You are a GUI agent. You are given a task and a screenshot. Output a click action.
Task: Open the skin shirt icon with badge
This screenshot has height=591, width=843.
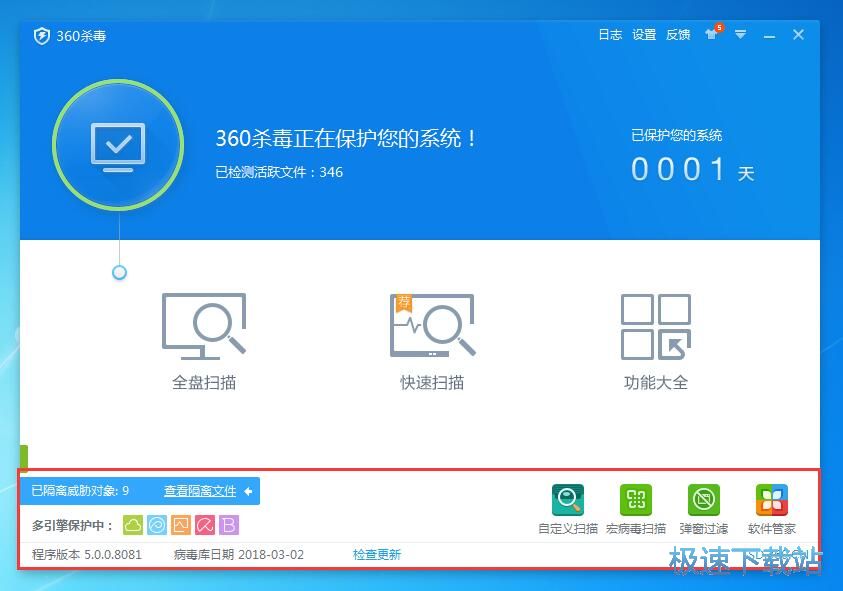(713, 33)
